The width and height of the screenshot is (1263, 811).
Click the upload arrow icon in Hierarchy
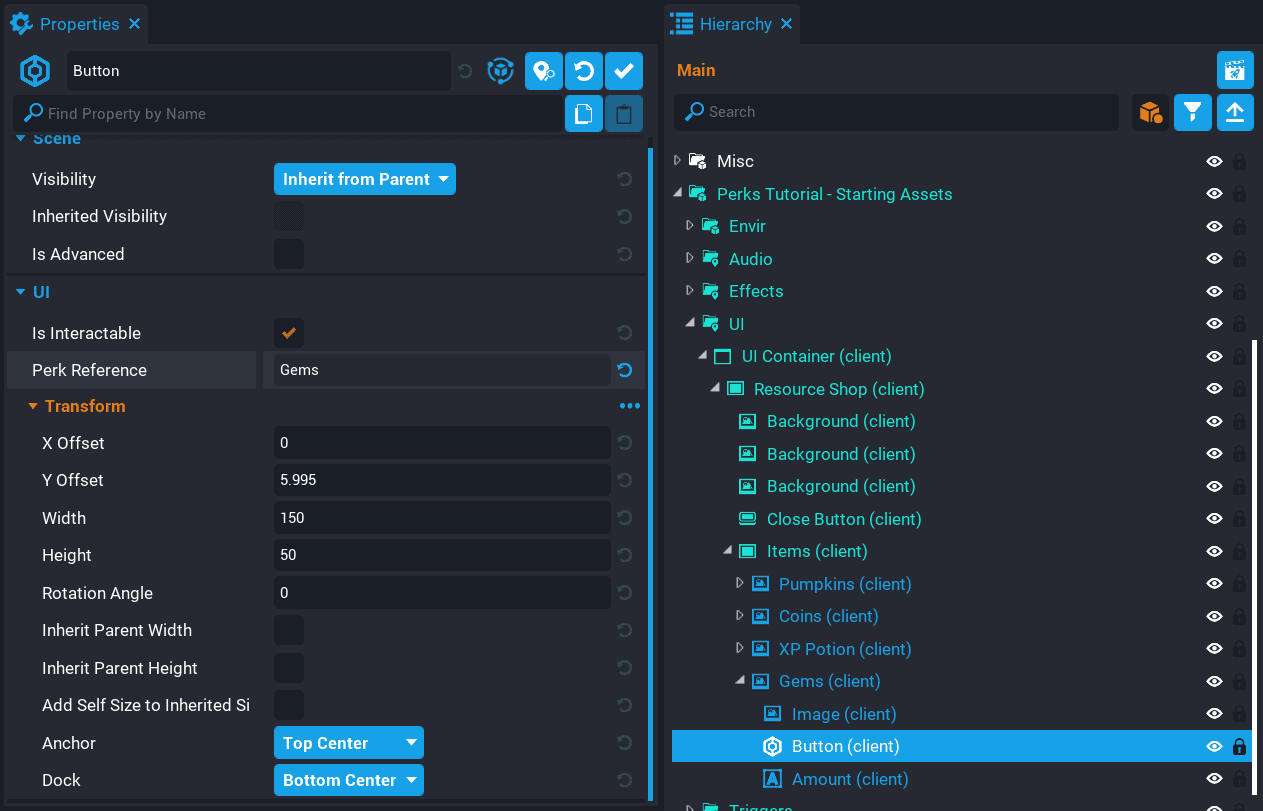1235,113
